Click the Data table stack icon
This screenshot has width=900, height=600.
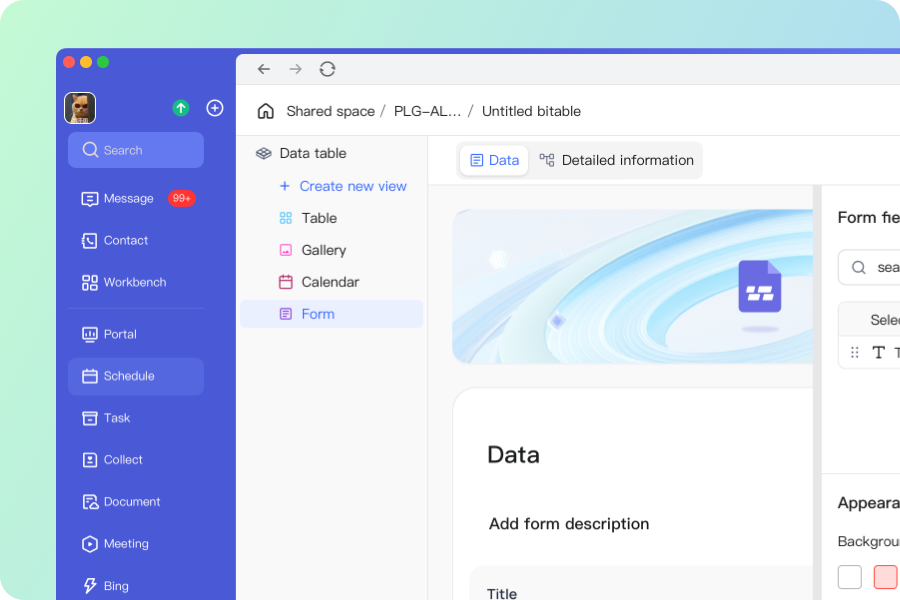[263, 153]
